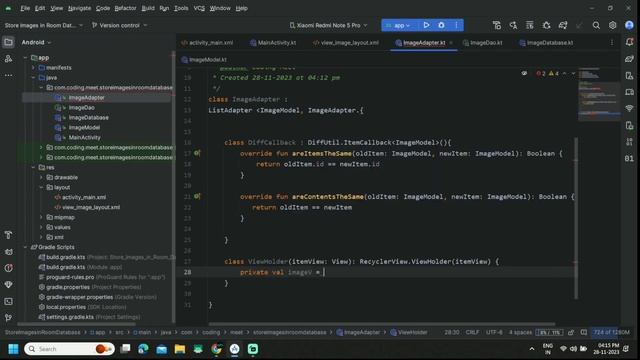Open the Version control dropdown

(x=119, y=25)
